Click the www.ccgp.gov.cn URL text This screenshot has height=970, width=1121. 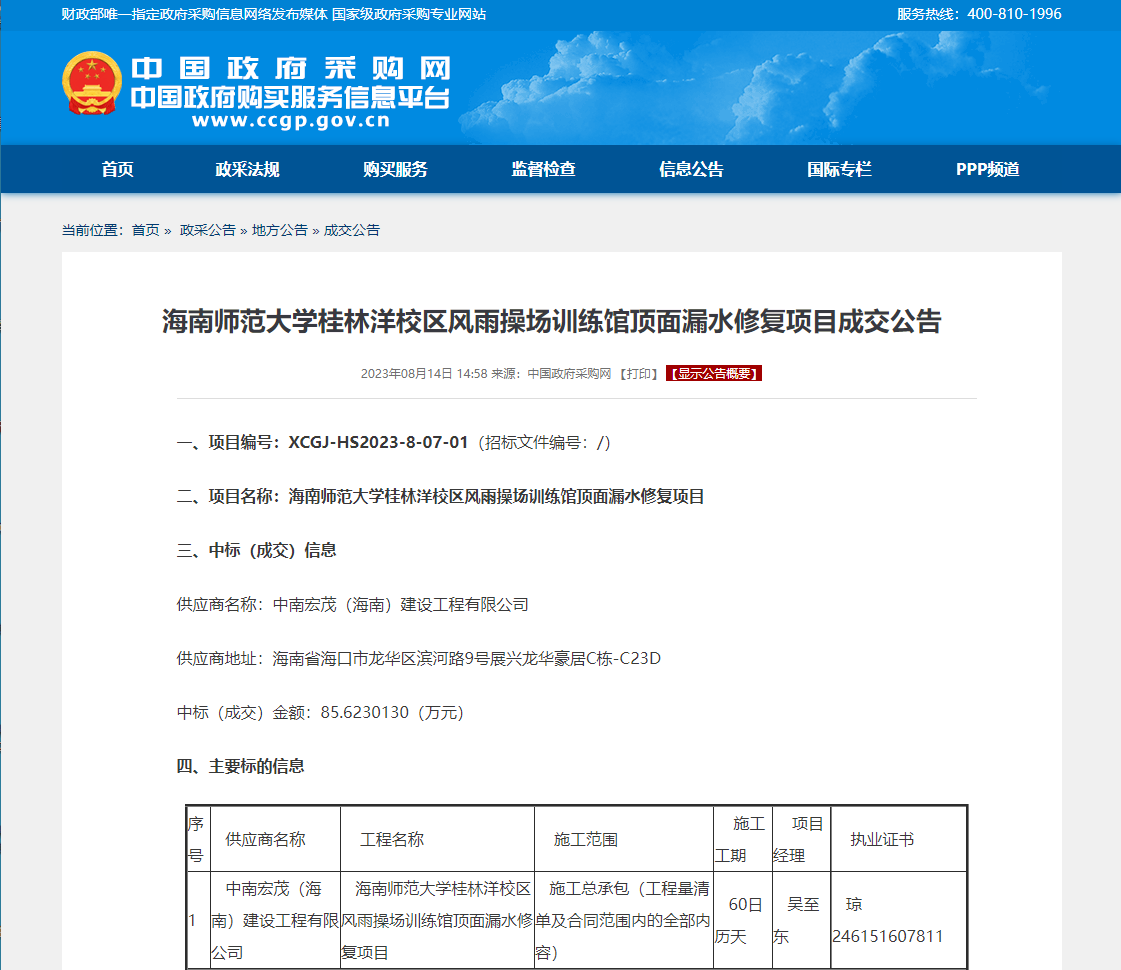(291, 121)
